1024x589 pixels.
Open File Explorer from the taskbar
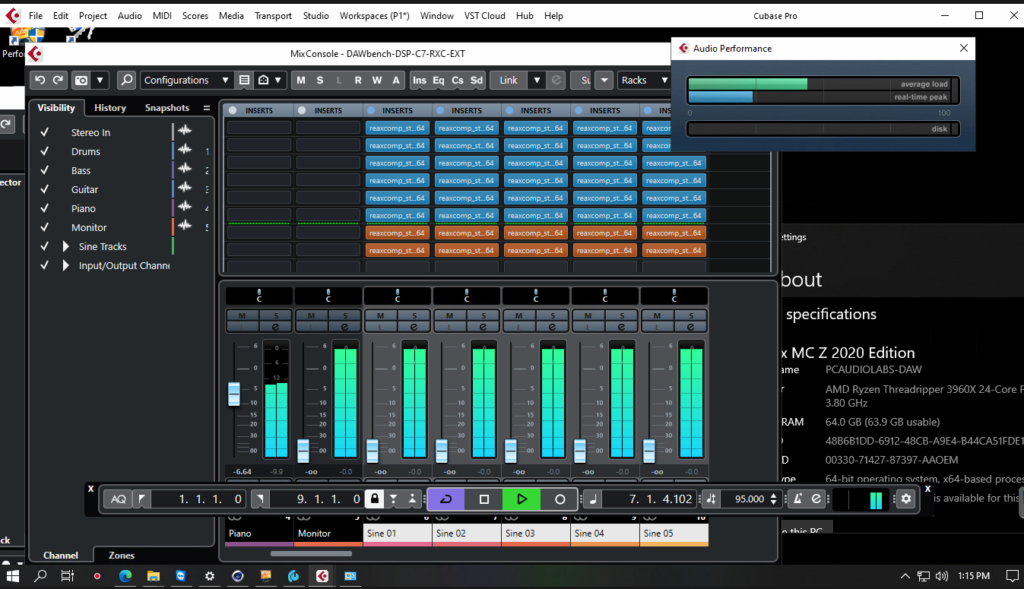153,576
